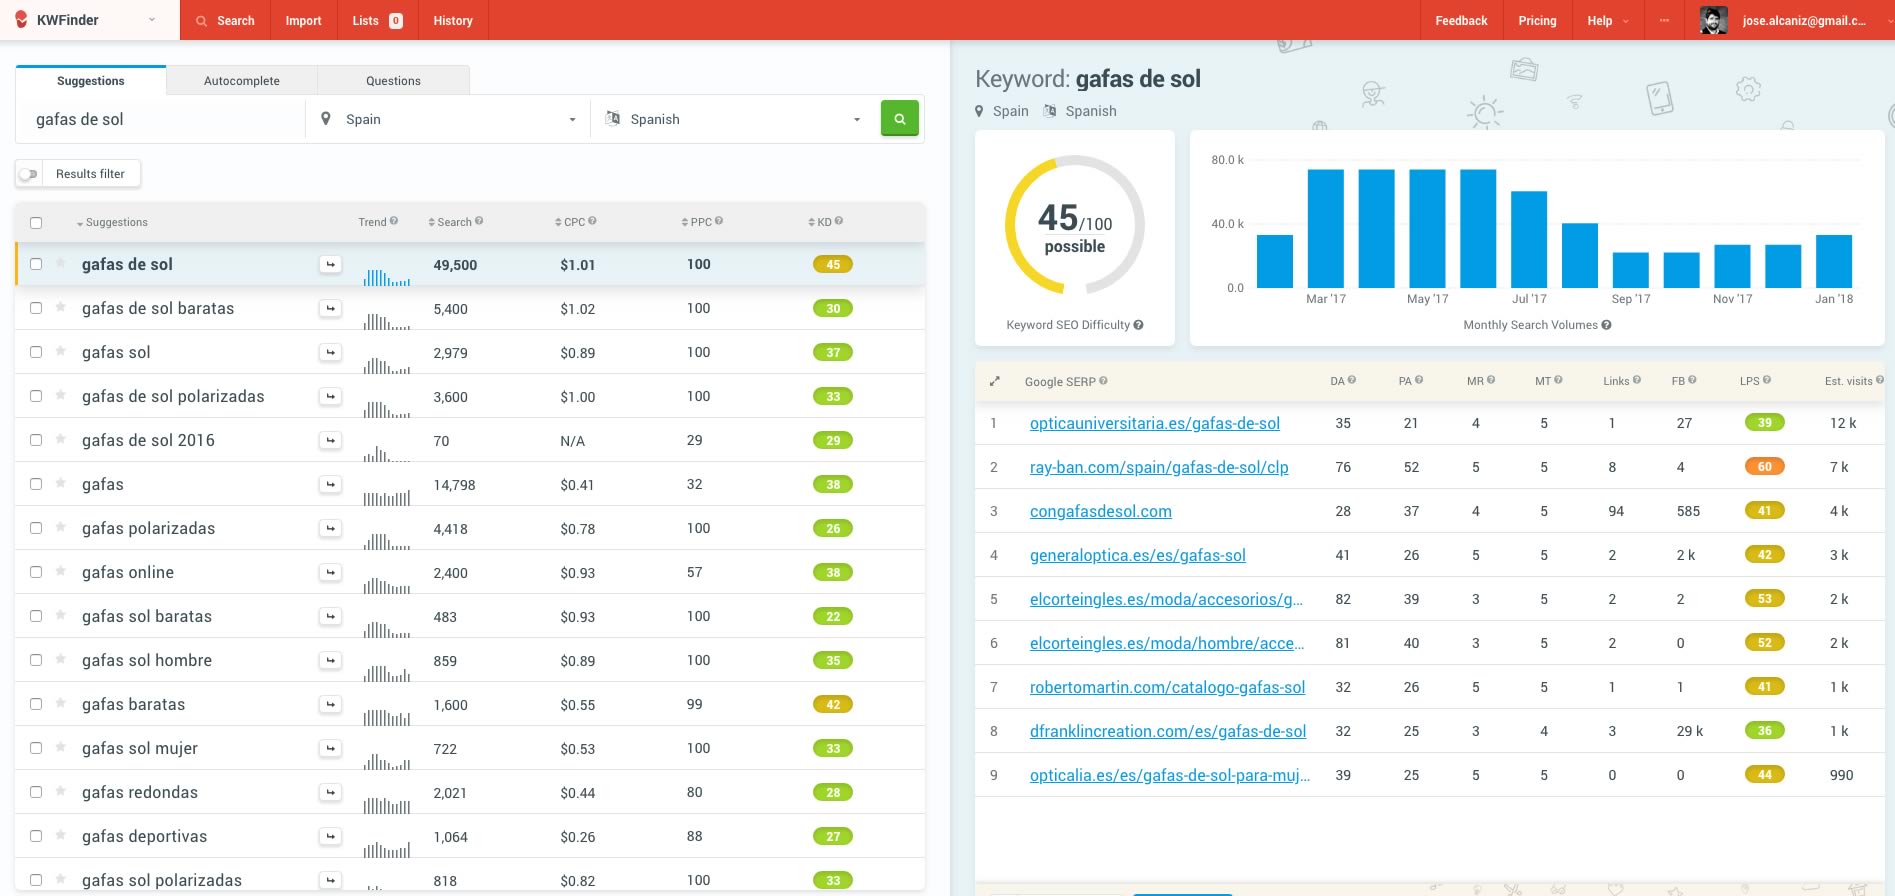Click the help icon next to KD header
This screenshot has height=896, width=1895.
coord(839,221)
